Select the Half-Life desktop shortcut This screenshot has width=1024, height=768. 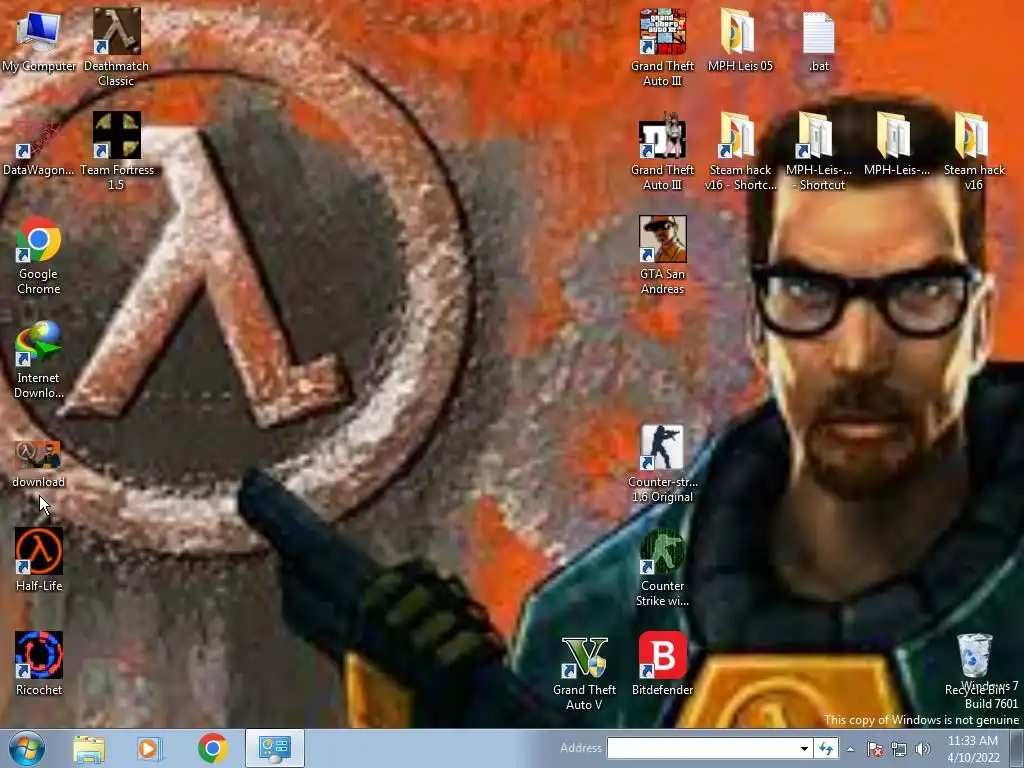click(x=39, y=559)
